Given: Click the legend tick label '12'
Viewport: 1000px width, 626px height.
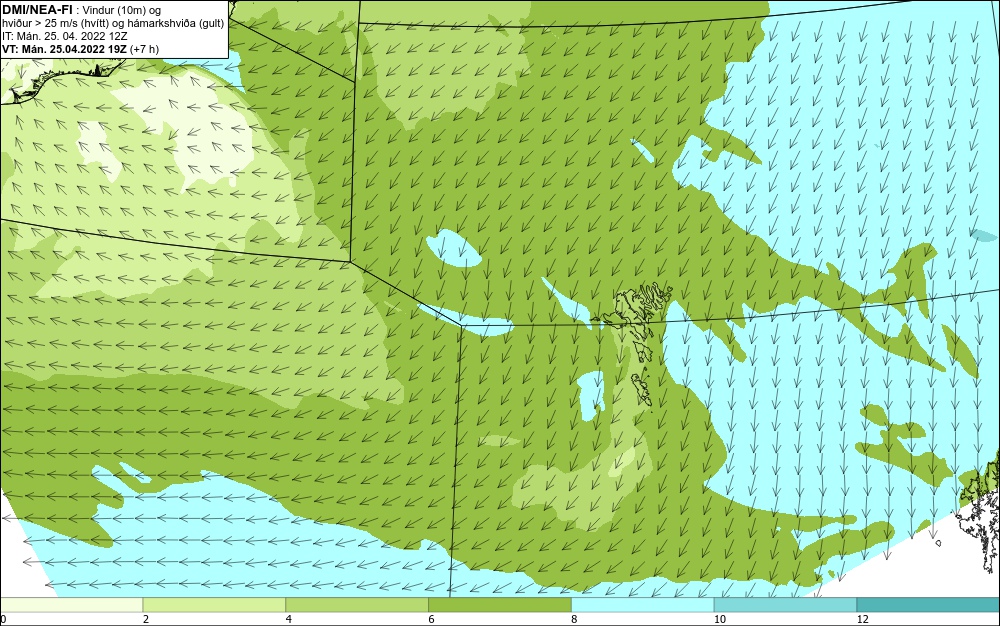Looking at the screenshot, I should click(x=863, y=619).
